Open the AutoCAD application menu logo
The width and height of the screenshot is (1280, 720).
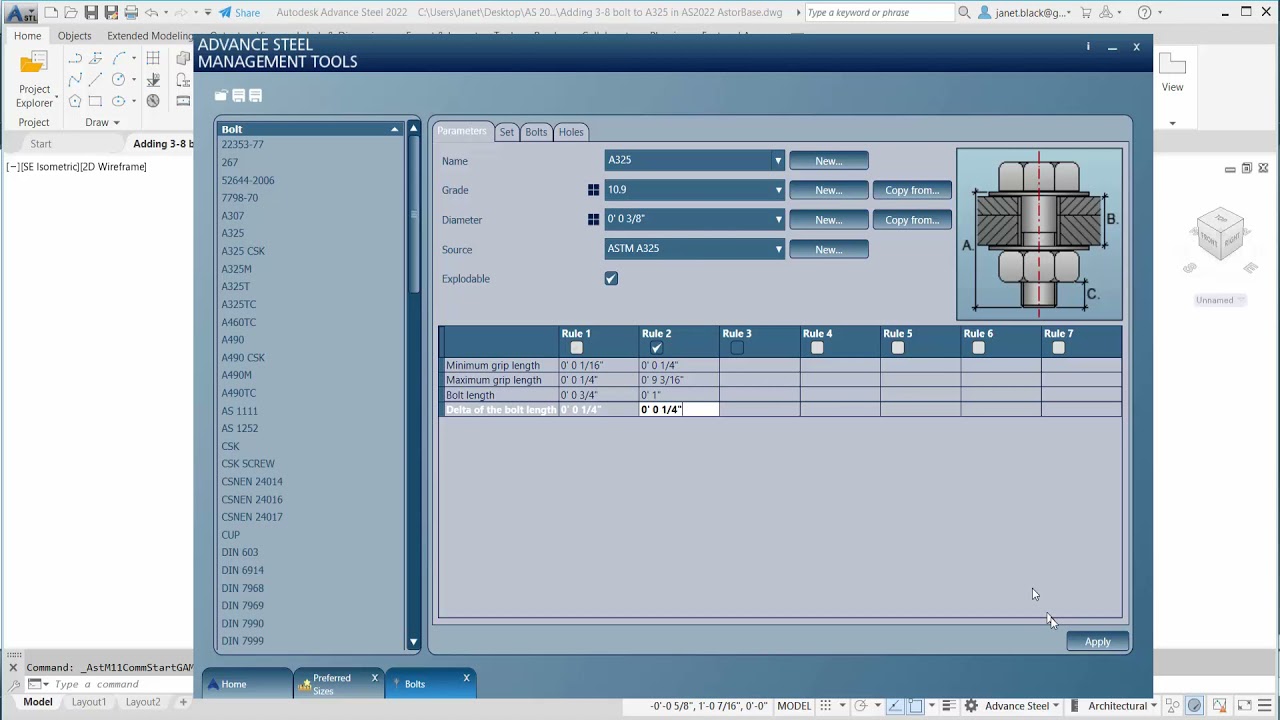tap(19, 13)
